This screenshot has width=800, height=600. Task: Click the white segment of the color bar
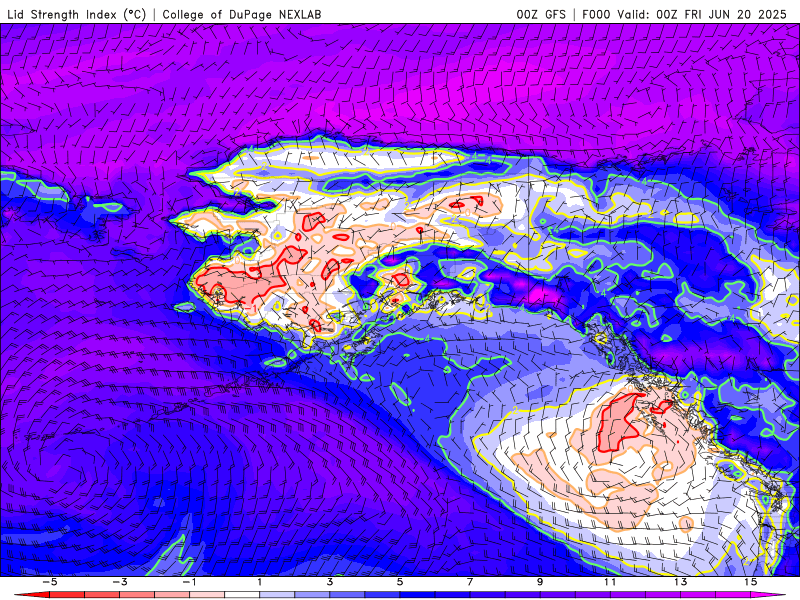[242, 595]
